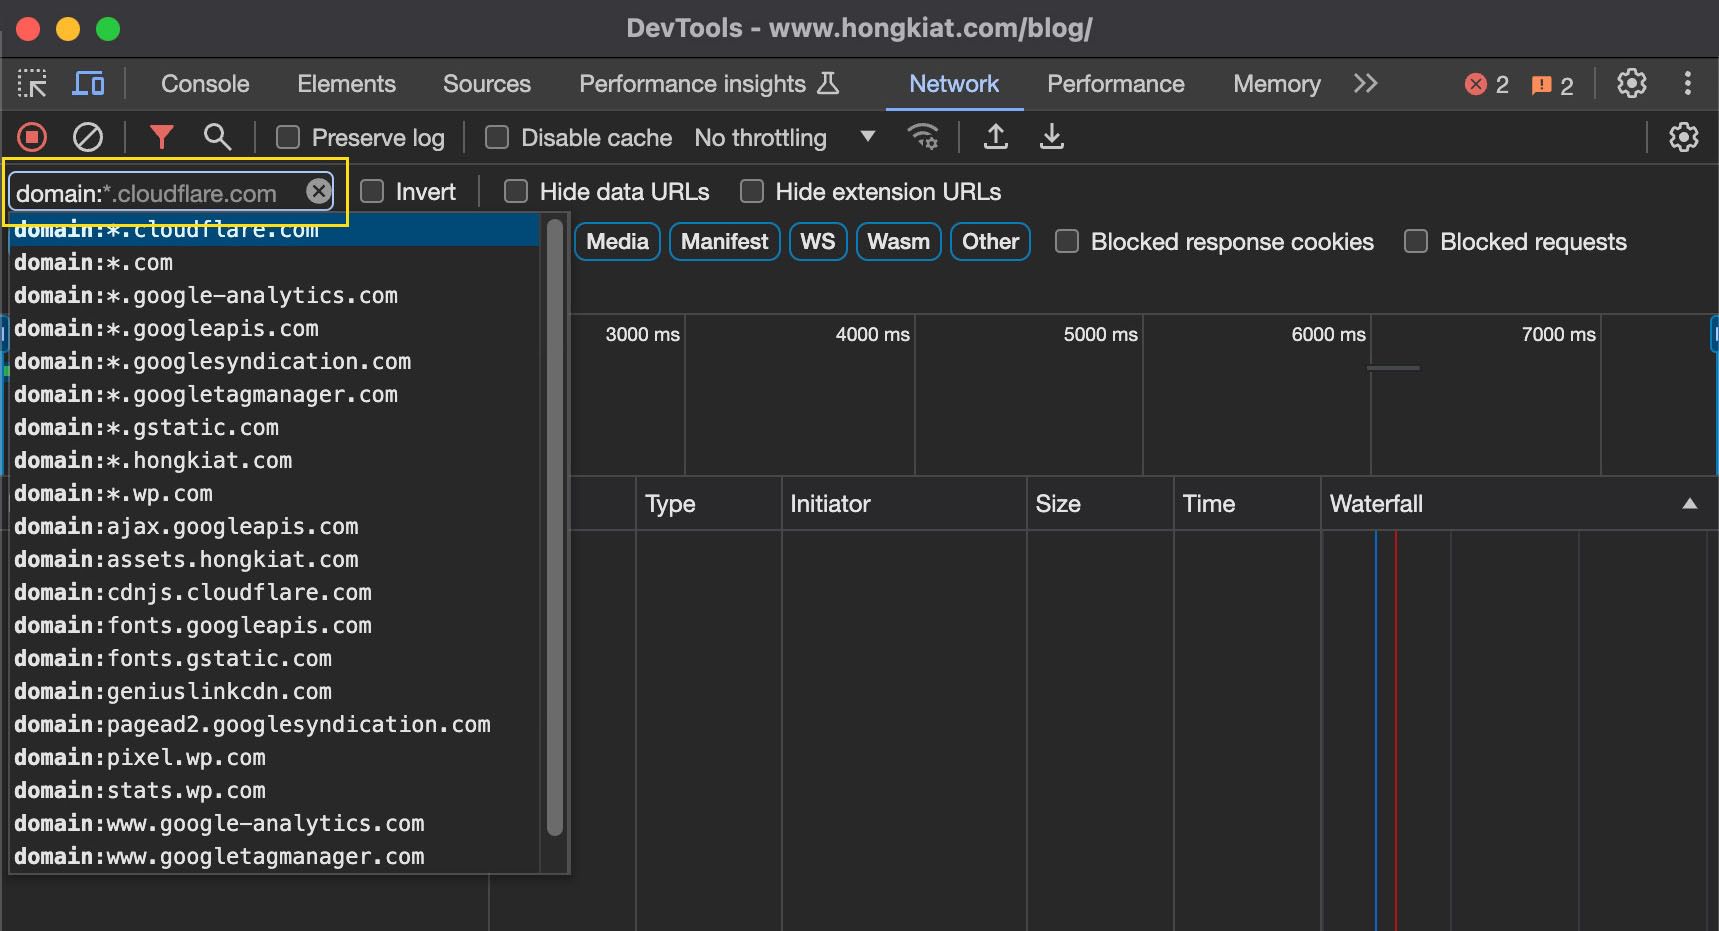Activate the inspect element picker icon
The width and height of the screenshot is (1719, 931).
point(32,84)
